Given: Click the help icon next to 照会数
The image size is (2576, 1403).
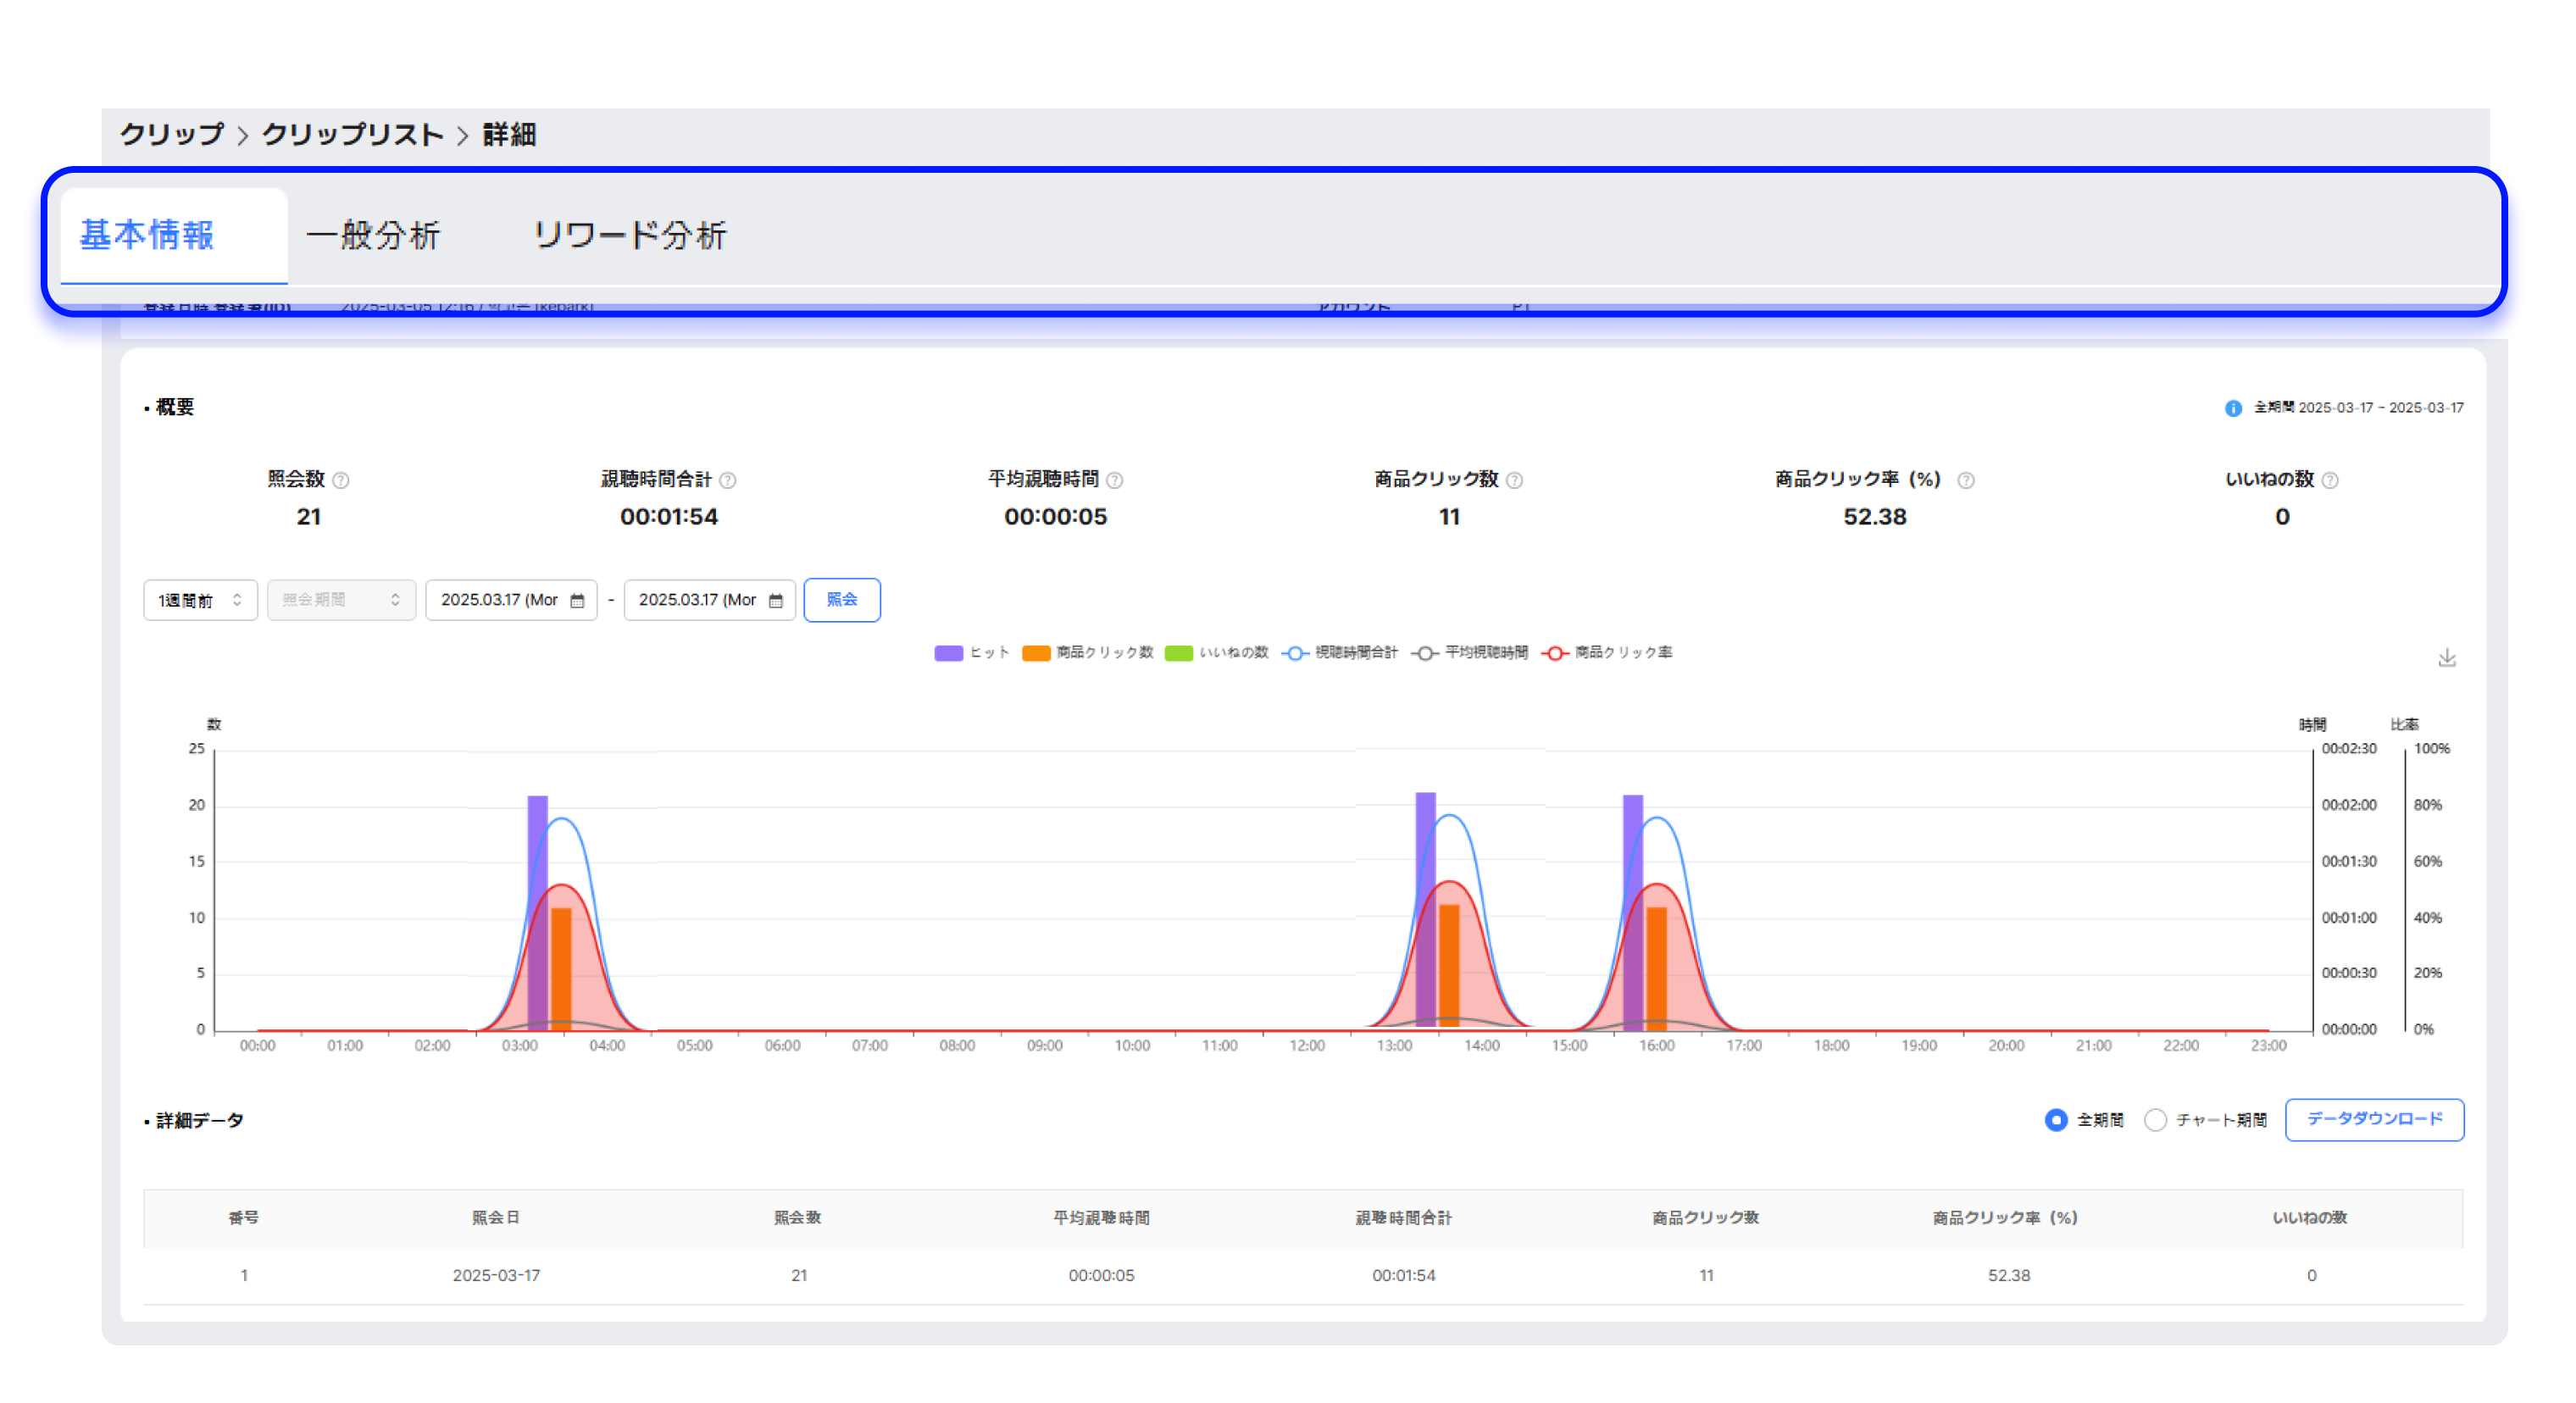Looking at the screenshot, I should coord(341,480).
